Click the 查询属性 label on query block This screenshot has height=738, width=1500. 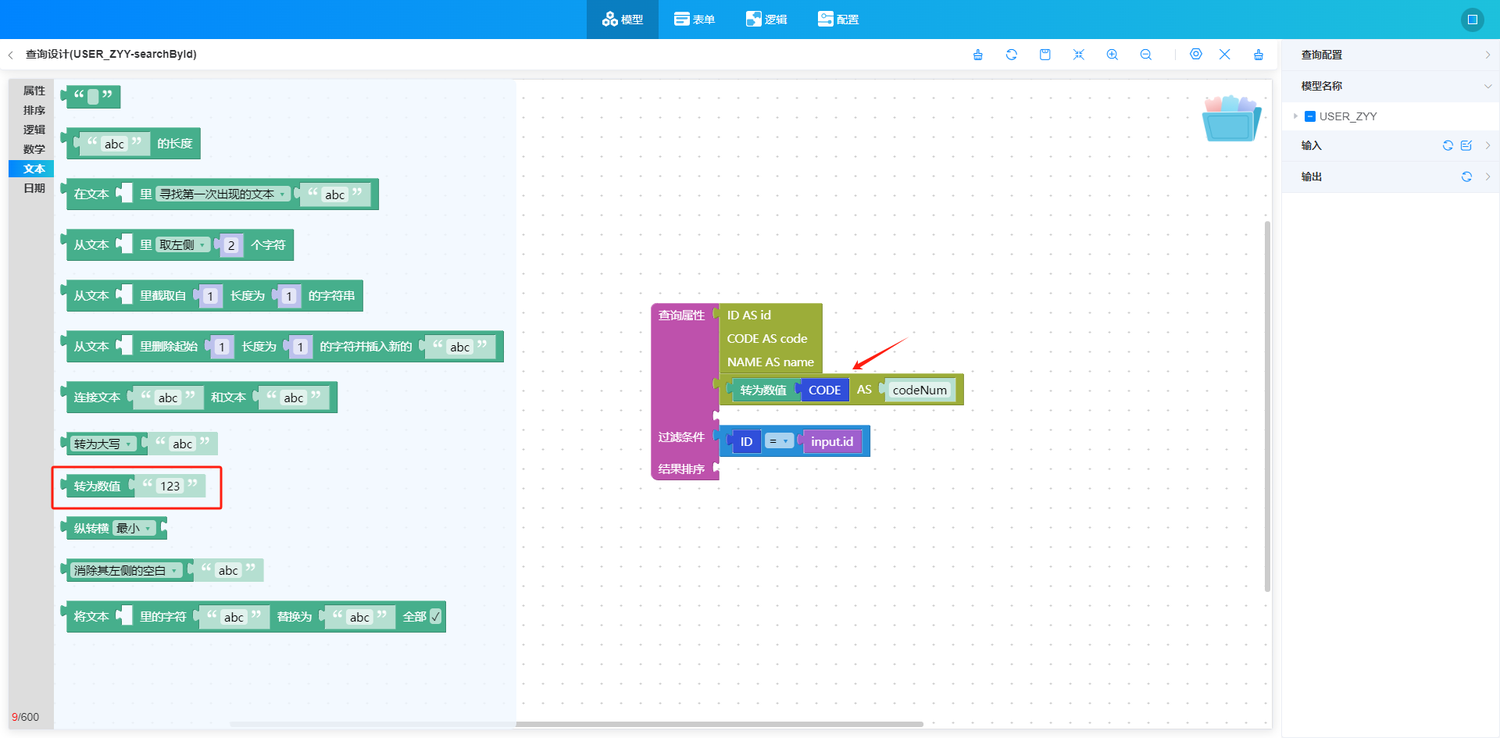(x=681, y=315)
